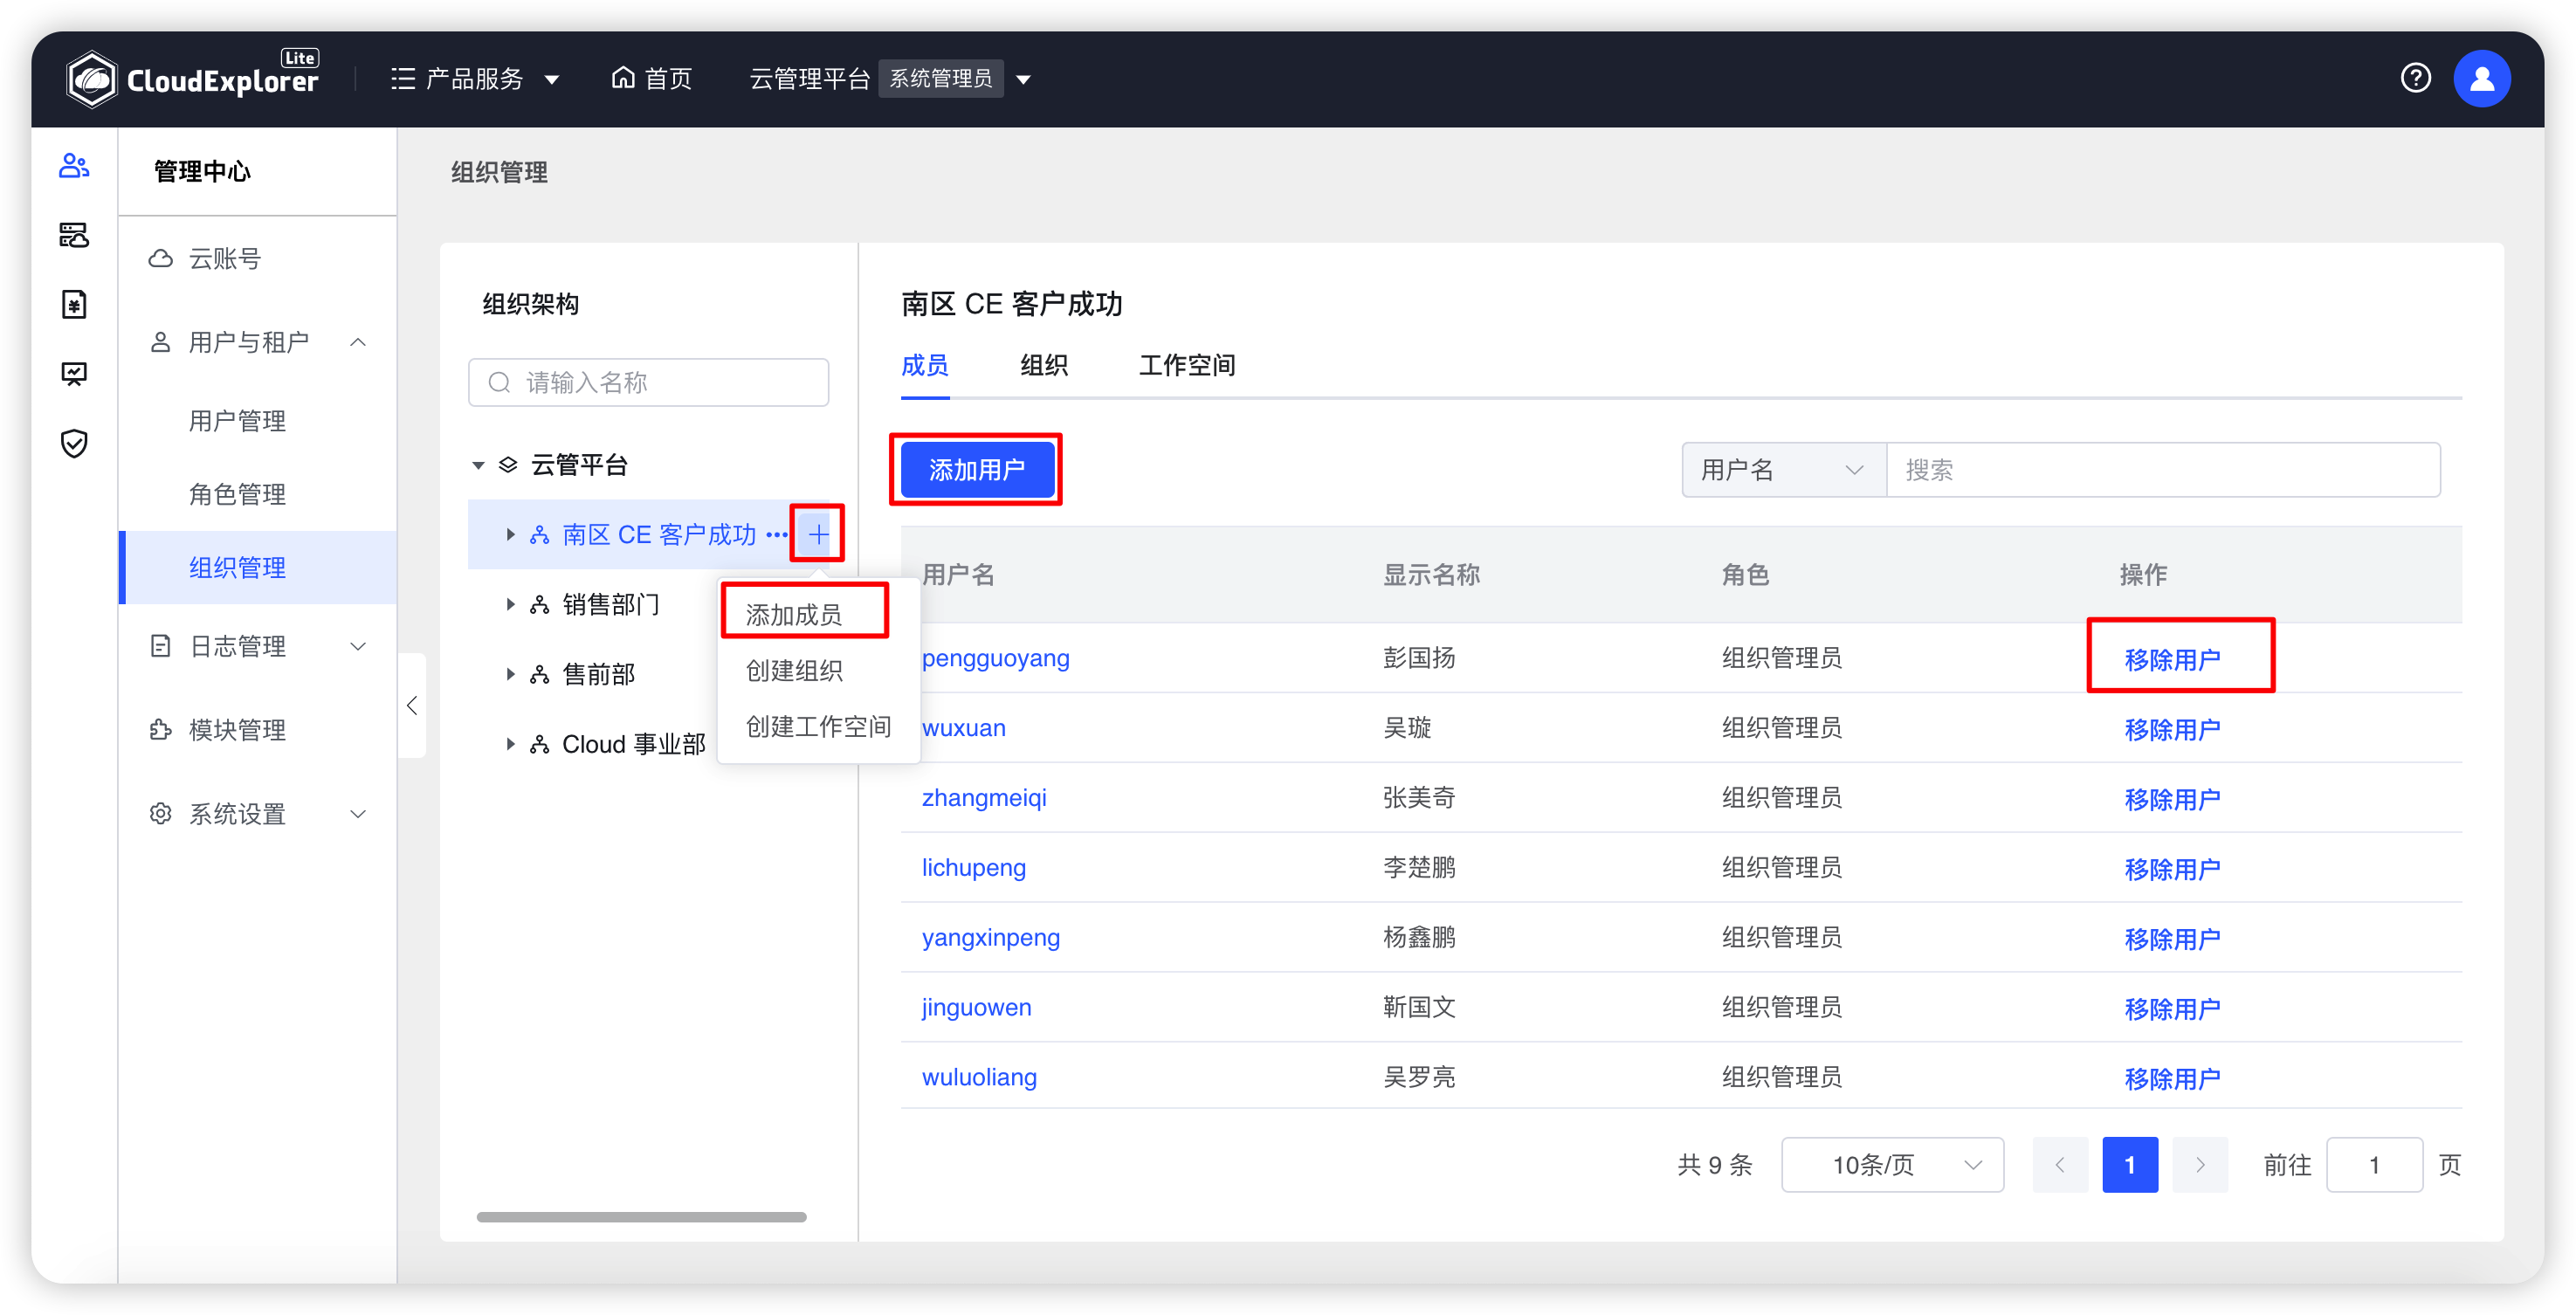Image resolution: width=2576 pixels, height=1315 pixels.
Task: Expand the 销售部门 tree node
Action: tap(510, 604)
